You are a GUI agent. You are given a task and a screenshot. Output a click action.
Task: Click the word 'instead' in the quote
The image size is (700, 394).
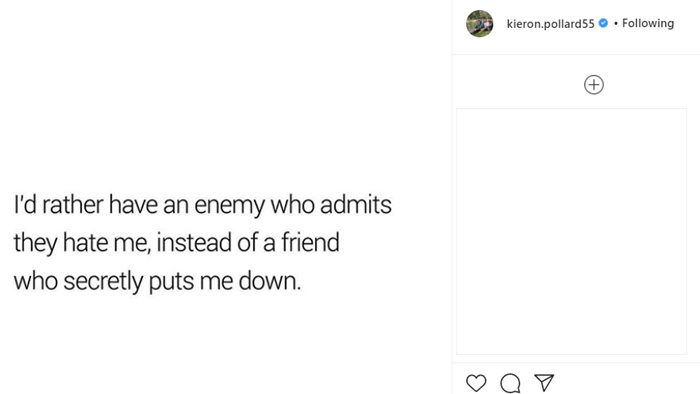click(x=194, y=243)
